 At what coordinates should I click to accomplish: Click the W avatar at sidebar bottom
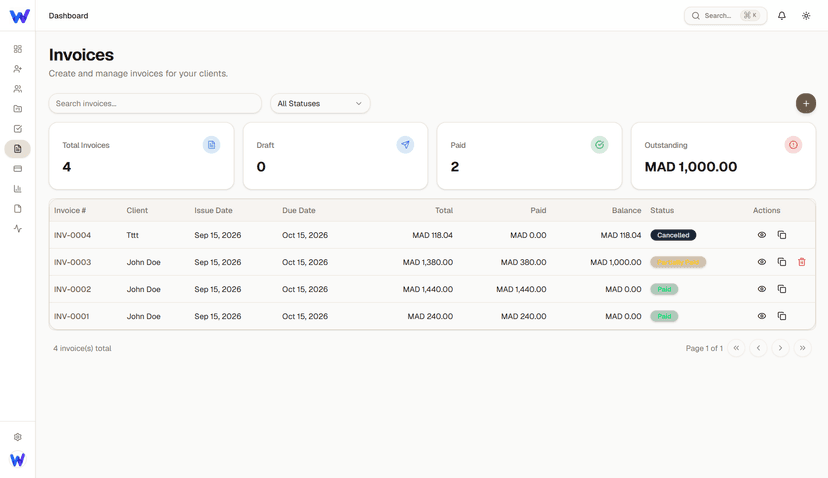[x=17, y=460]
